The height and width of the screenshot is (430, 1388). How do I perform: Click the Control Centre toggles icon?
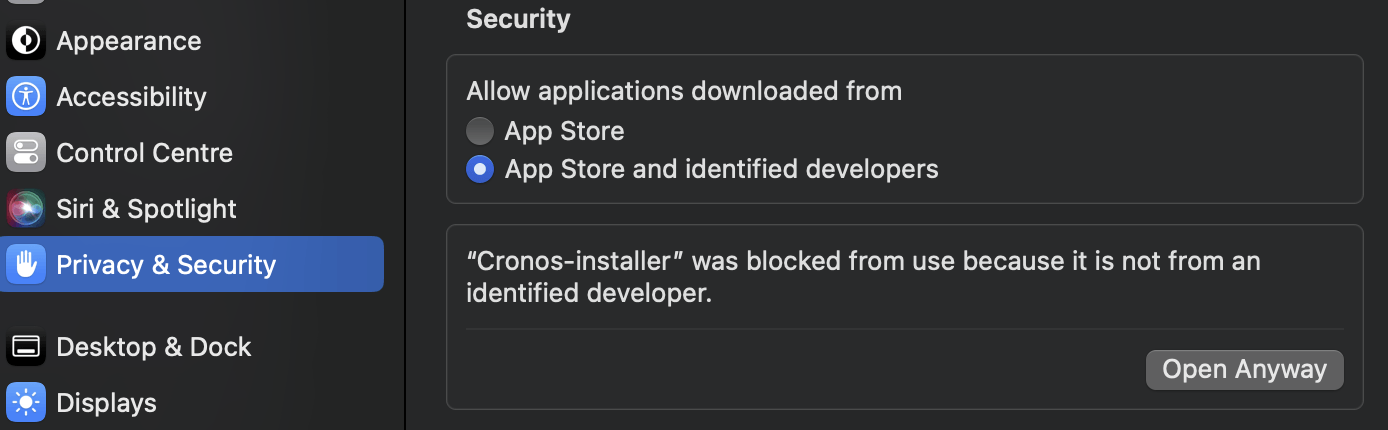coord(26,153)
